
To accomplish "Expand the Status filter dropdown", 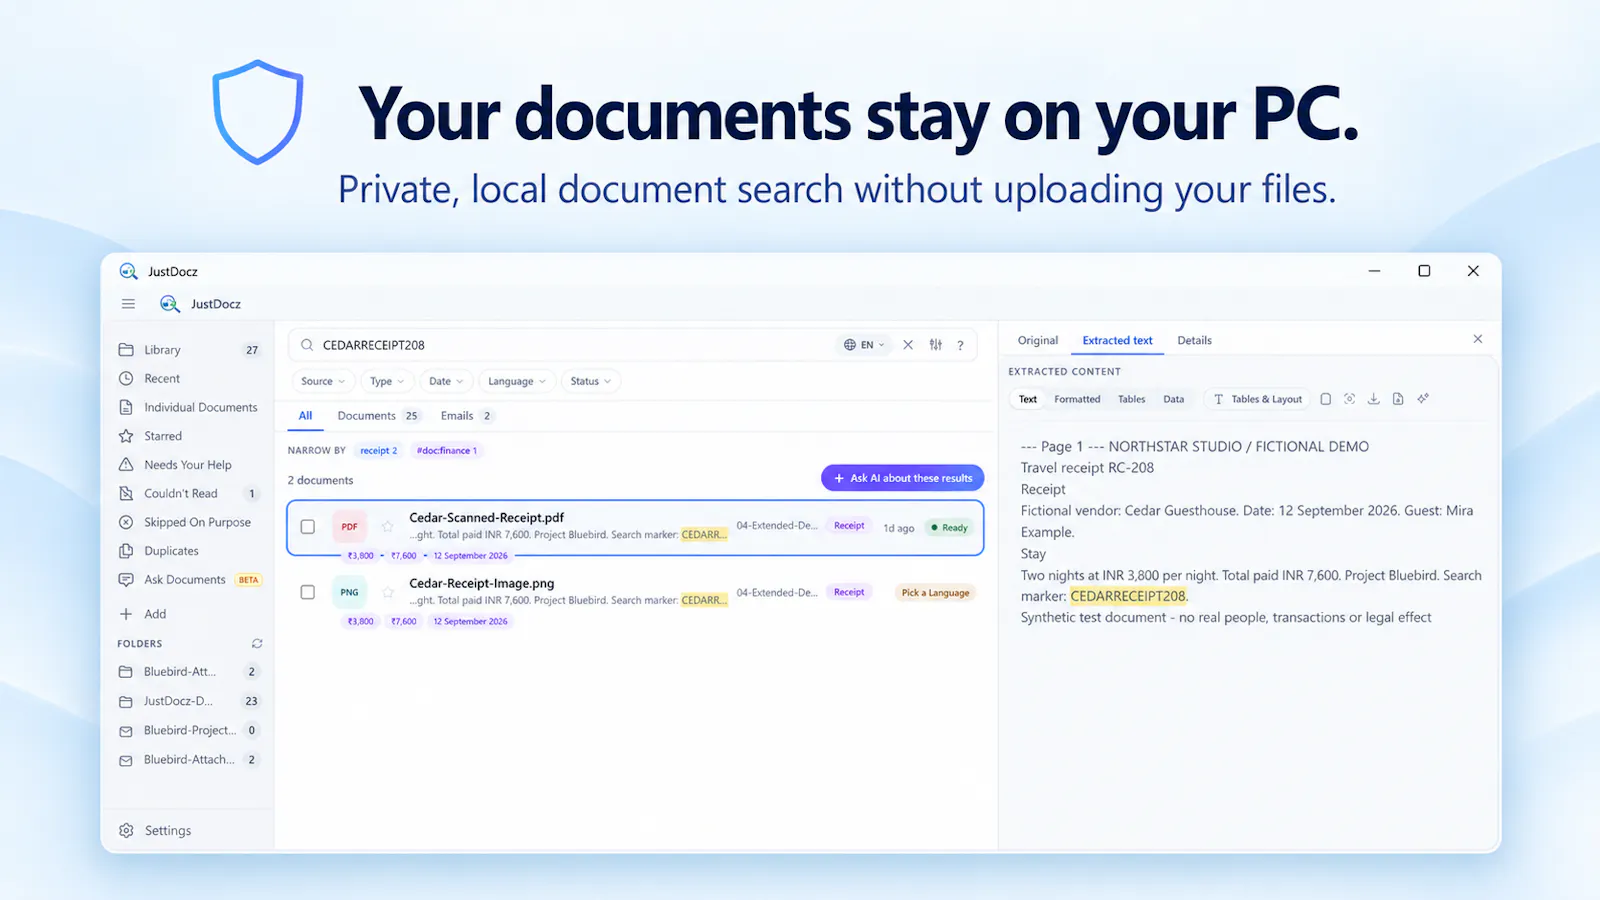I will [x=591, y=381].
